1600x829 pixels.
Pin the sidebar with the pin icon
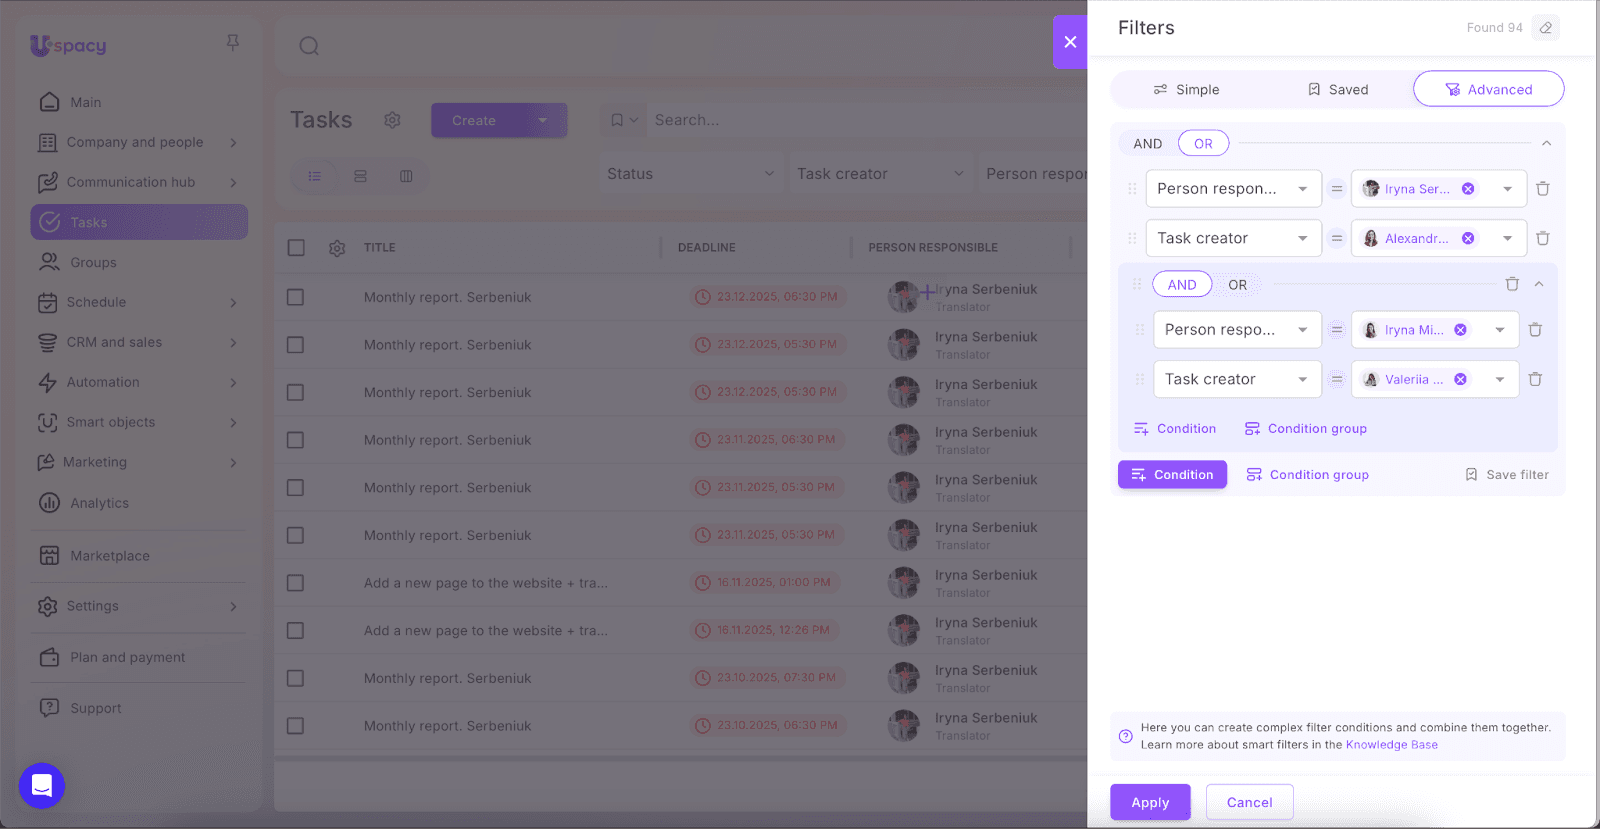[x=233, y=42]
